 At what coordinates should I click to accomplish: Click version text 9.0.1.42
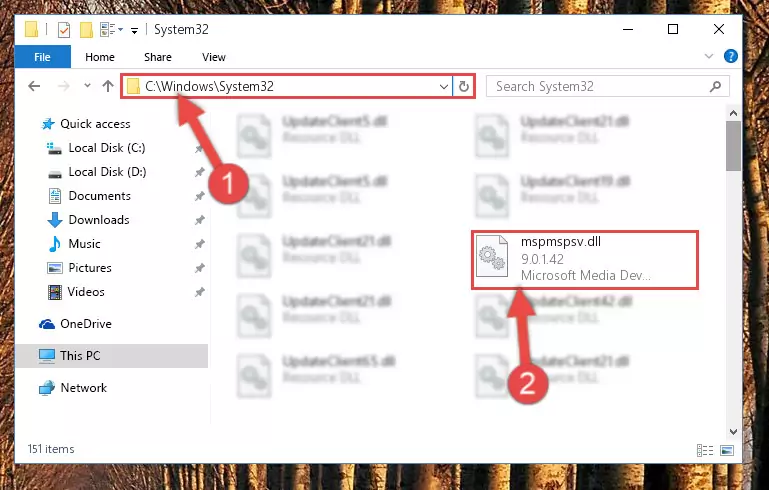point(542,259)
